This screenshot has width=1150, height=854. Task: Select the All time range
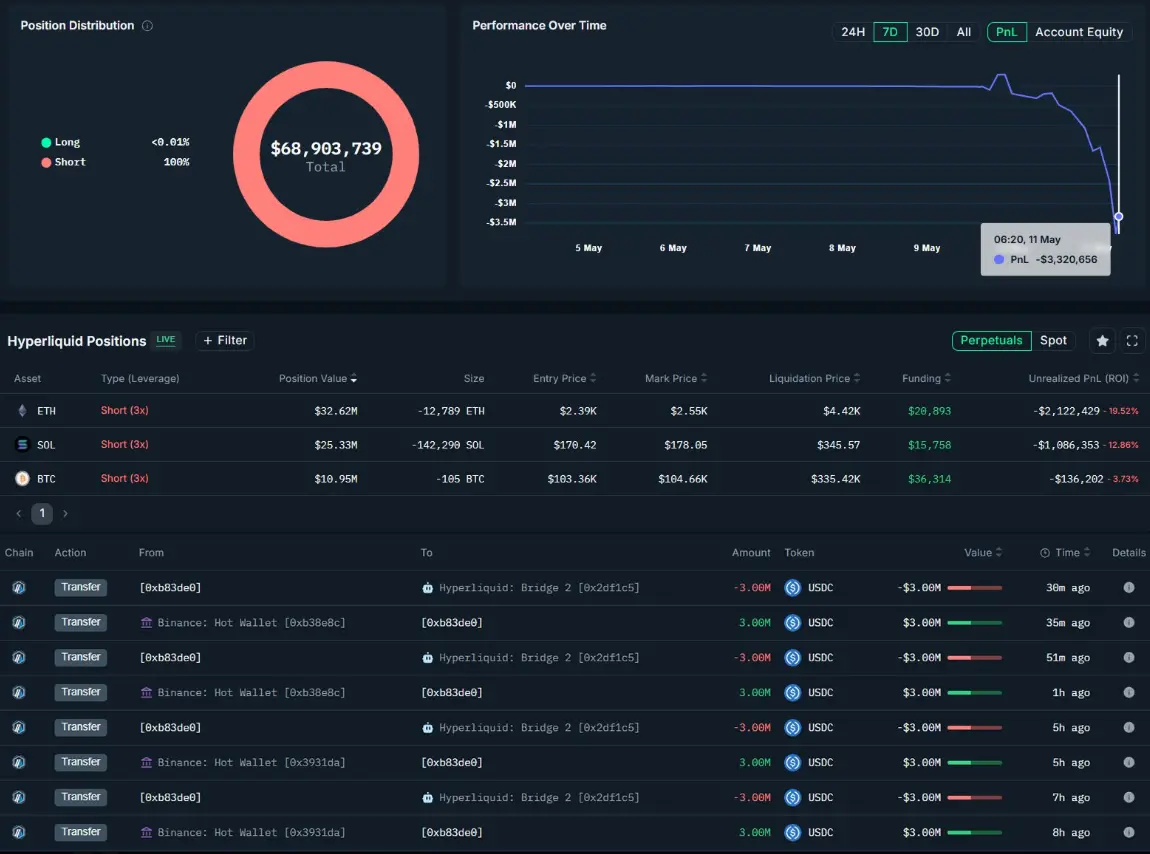click(963, 32)
